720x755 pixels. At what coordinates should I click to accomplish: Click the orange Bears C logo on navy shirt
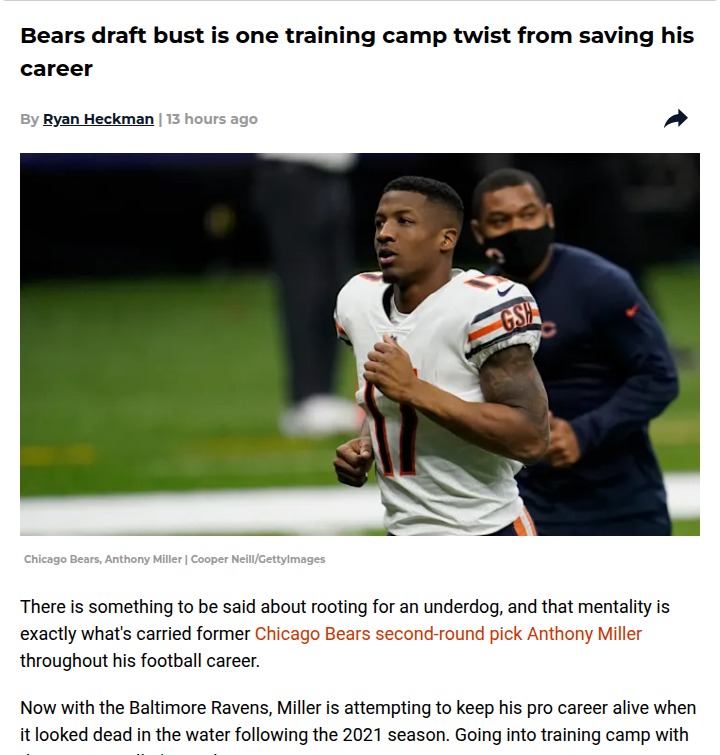[548, 329]
